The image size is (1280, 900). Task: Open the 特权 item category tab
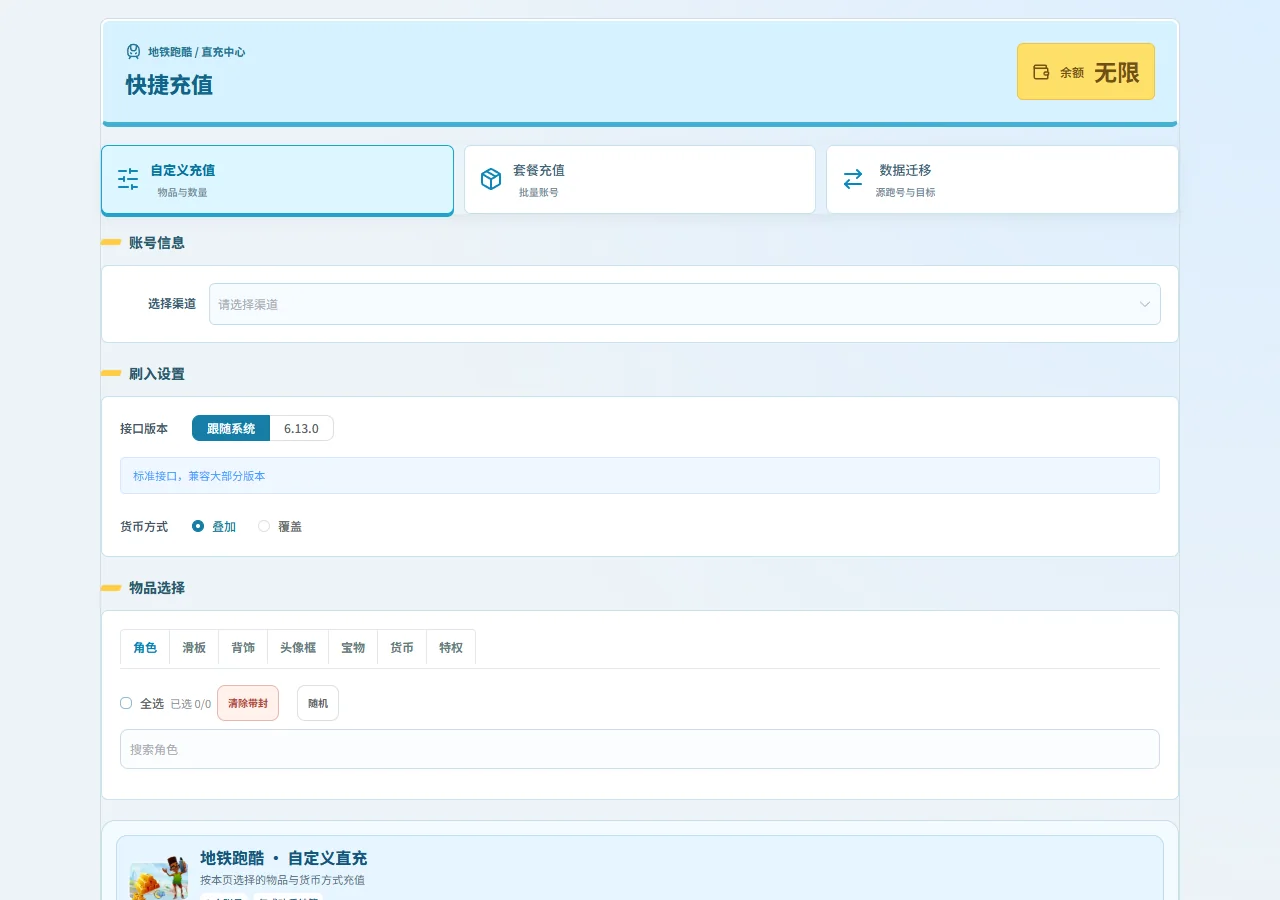(x=451, y=648)
